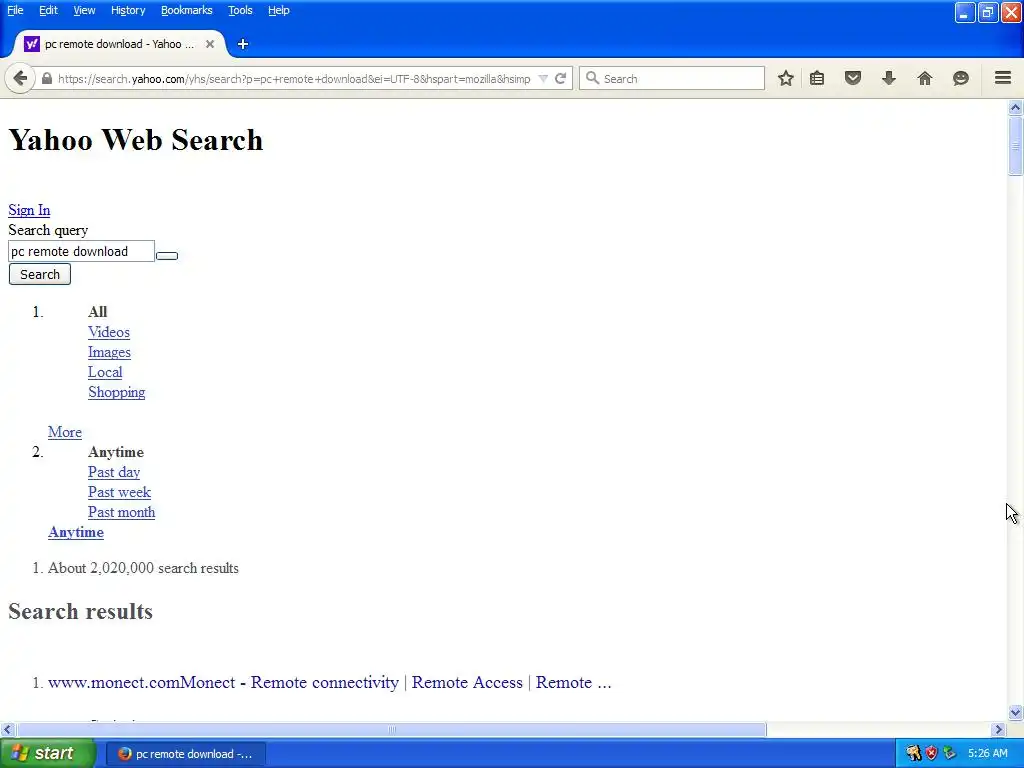Open the Hello chat smiley icon
The width and height of the screenshot is (1024, 768).
click(x=961, y=78)
